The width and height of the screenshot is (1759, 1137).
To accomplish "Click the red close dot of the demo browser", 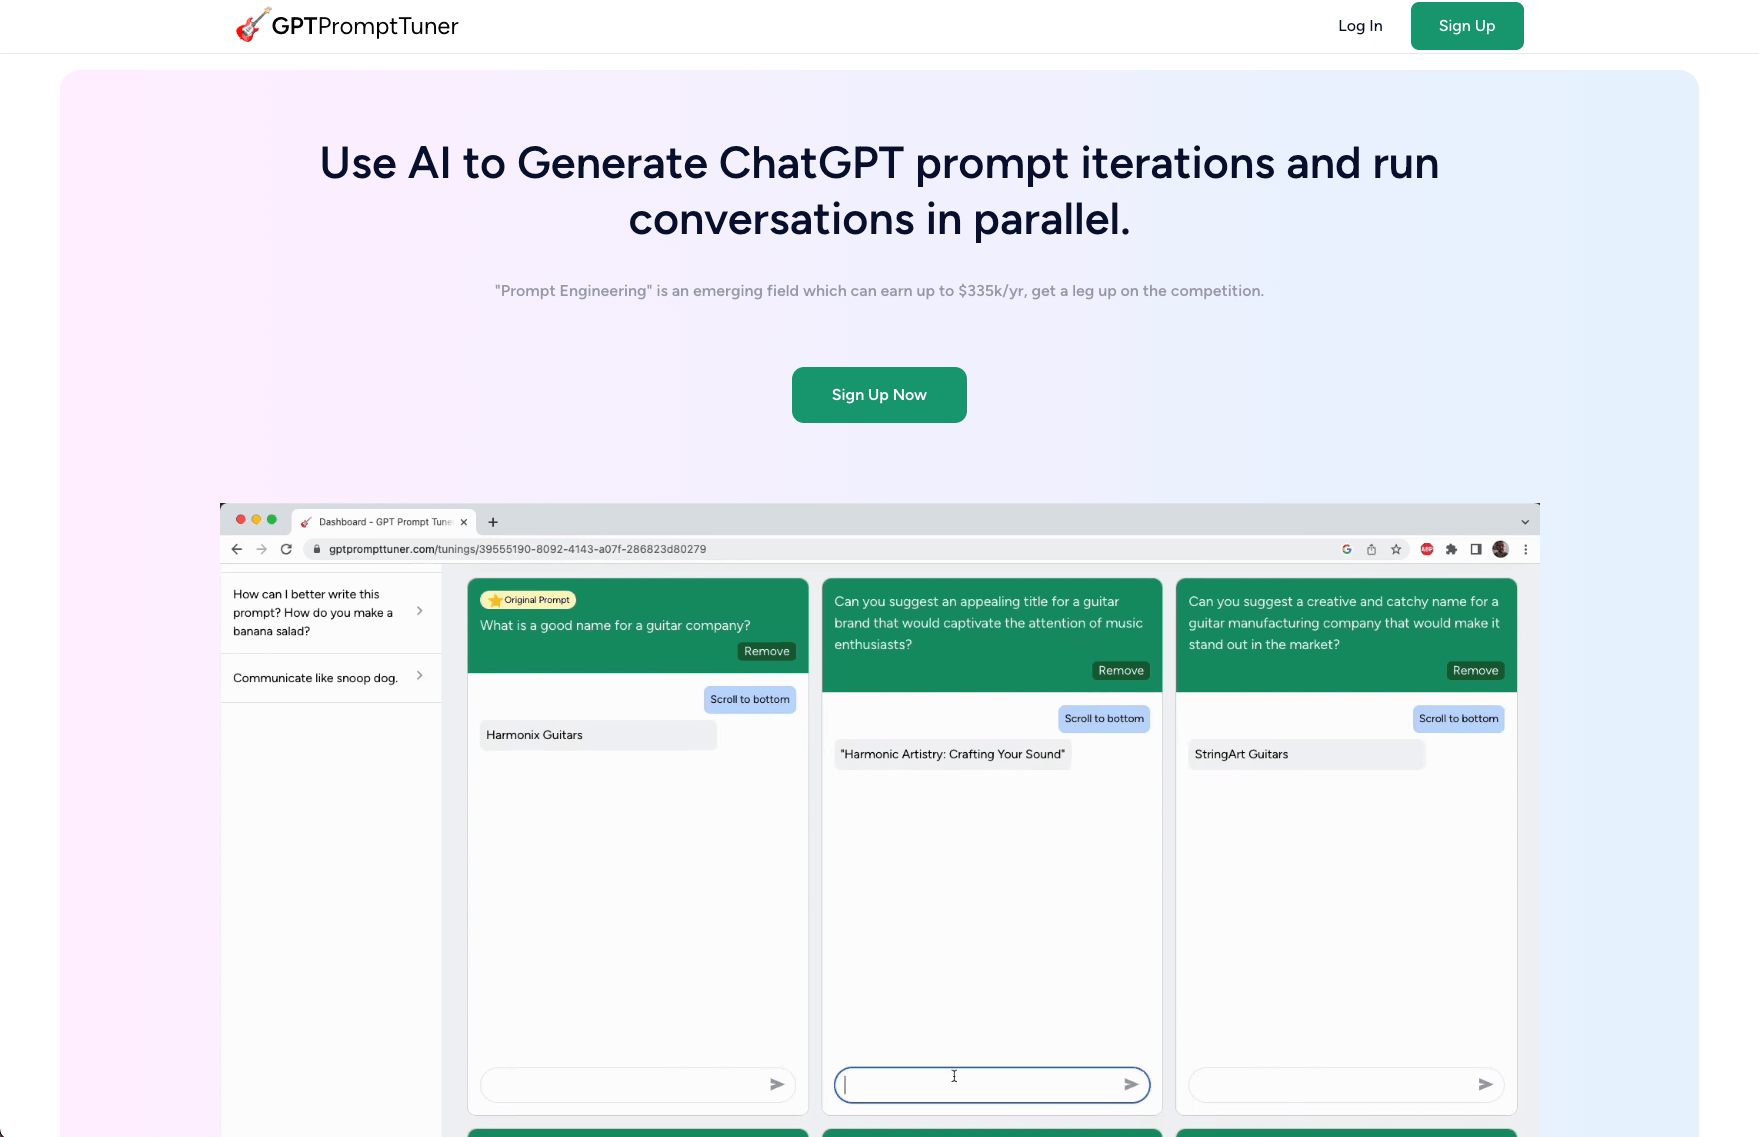I will click(x=240, y=519).
